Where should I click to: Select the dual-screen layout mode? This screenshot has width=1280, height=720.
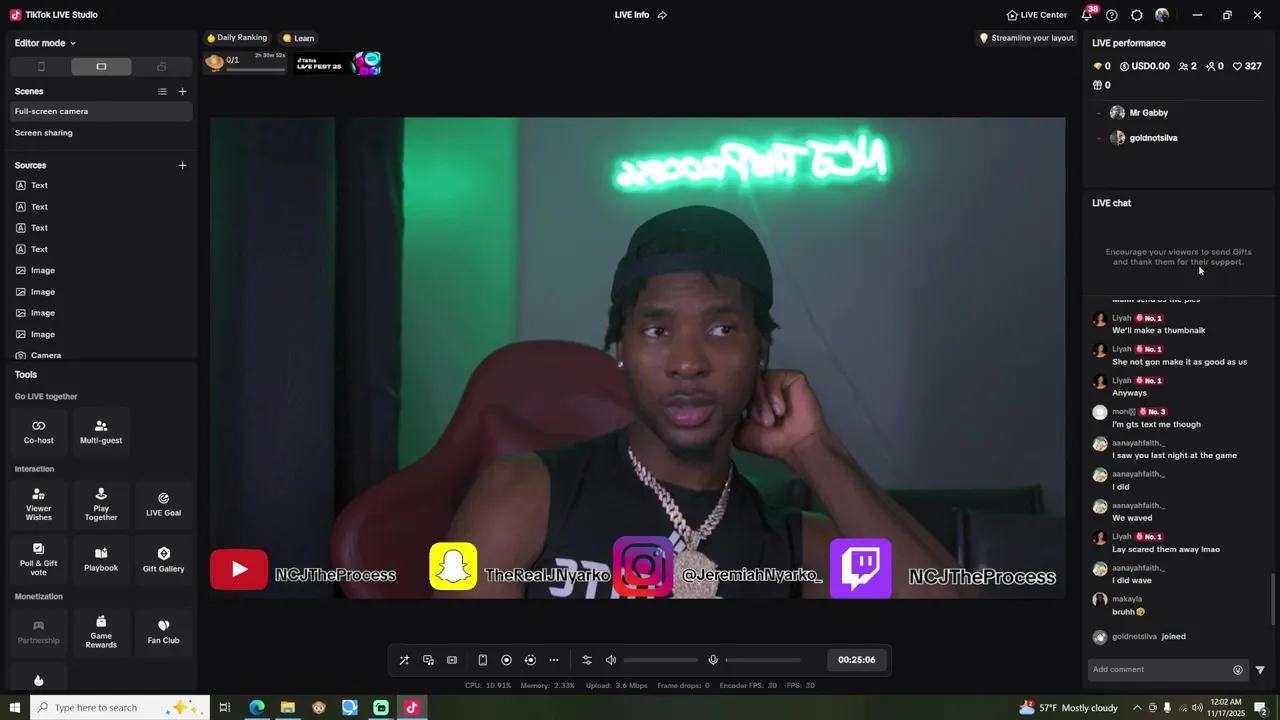(x=161, y=67)
